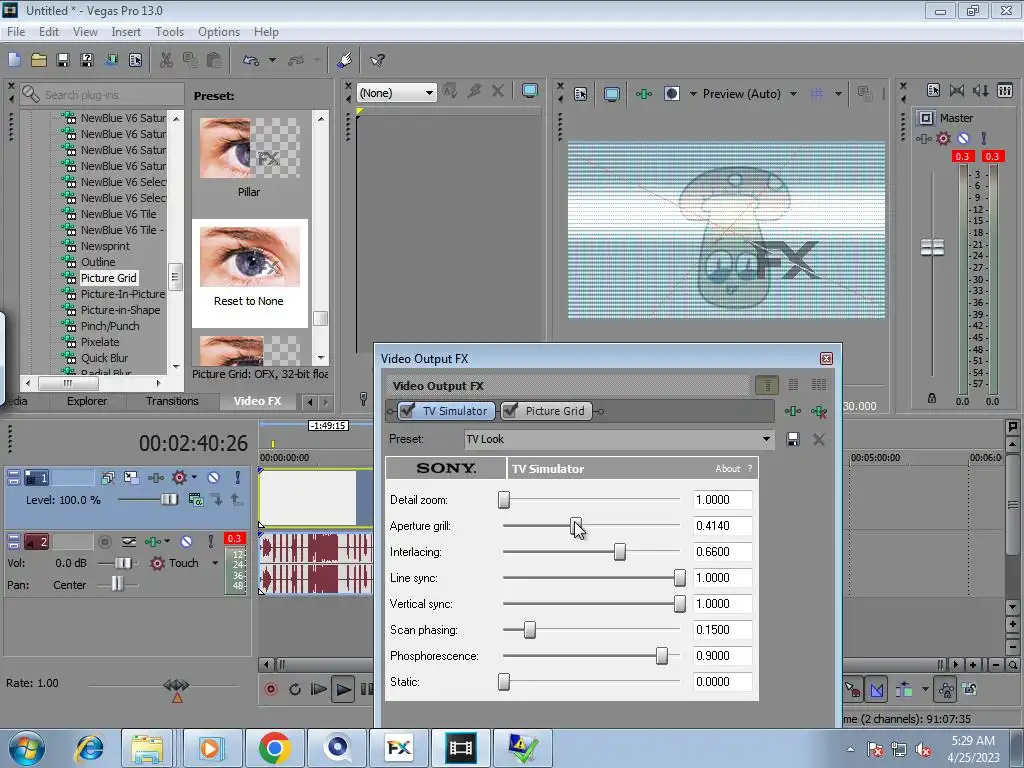Image resolution: width=1024 pixels, height=768 pixels.
Task: Open overlays dropdown arrow in preview
Action: [x=838, y=94]
